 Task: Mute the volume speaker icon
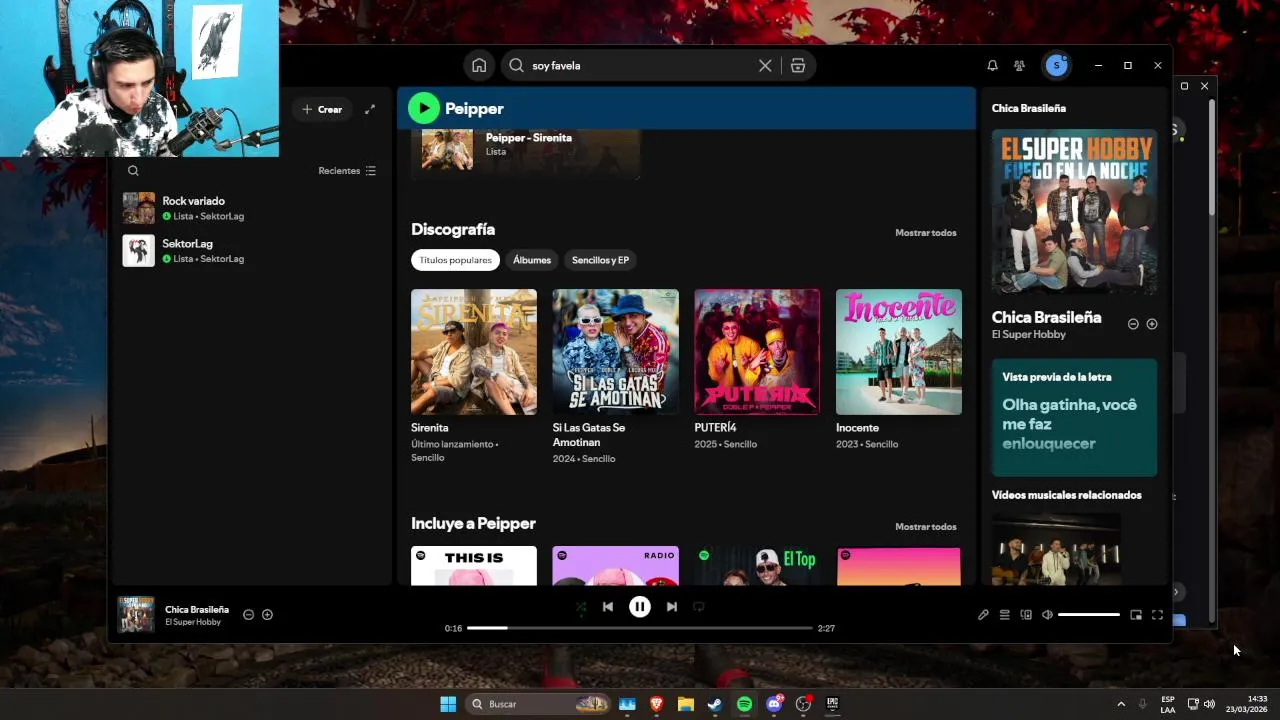pos(1047,615)
